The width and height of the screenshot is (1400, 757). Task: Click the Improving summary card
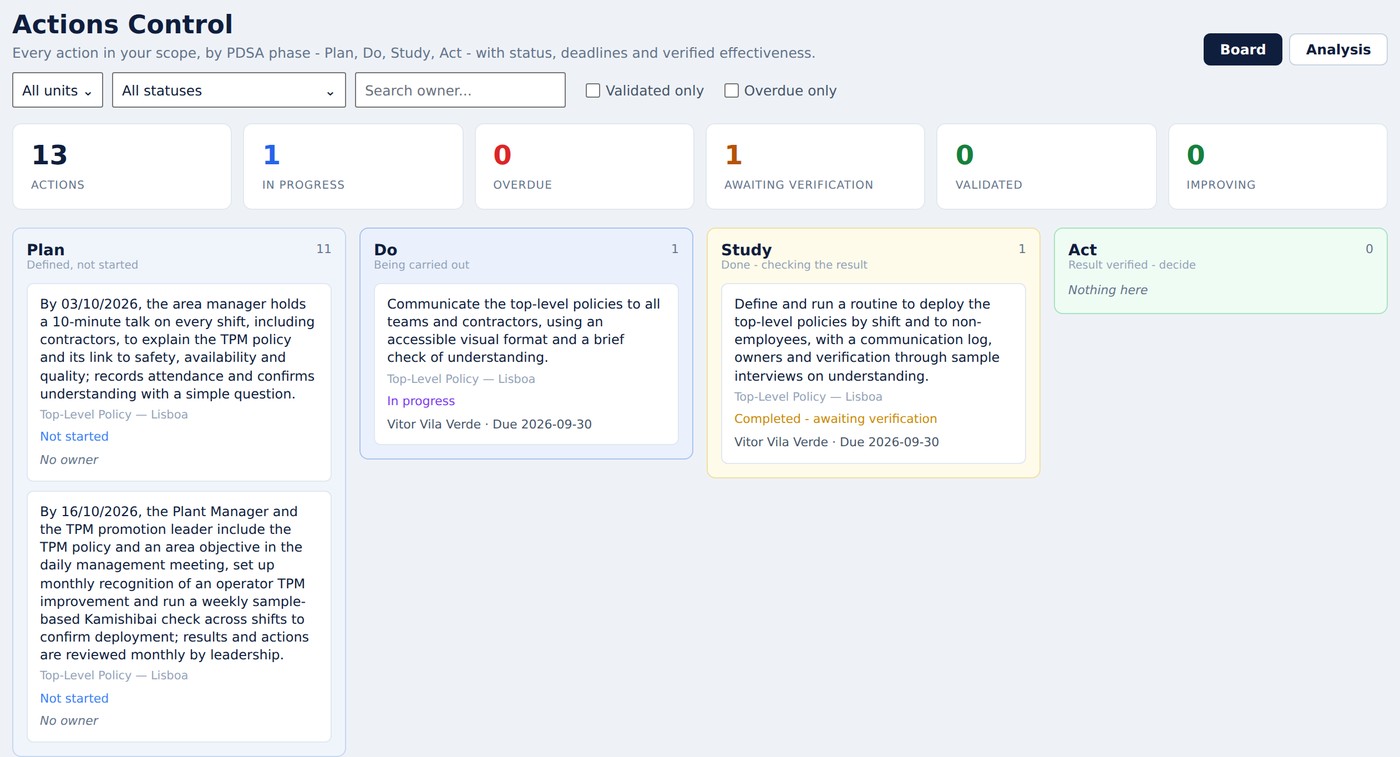1278,167
